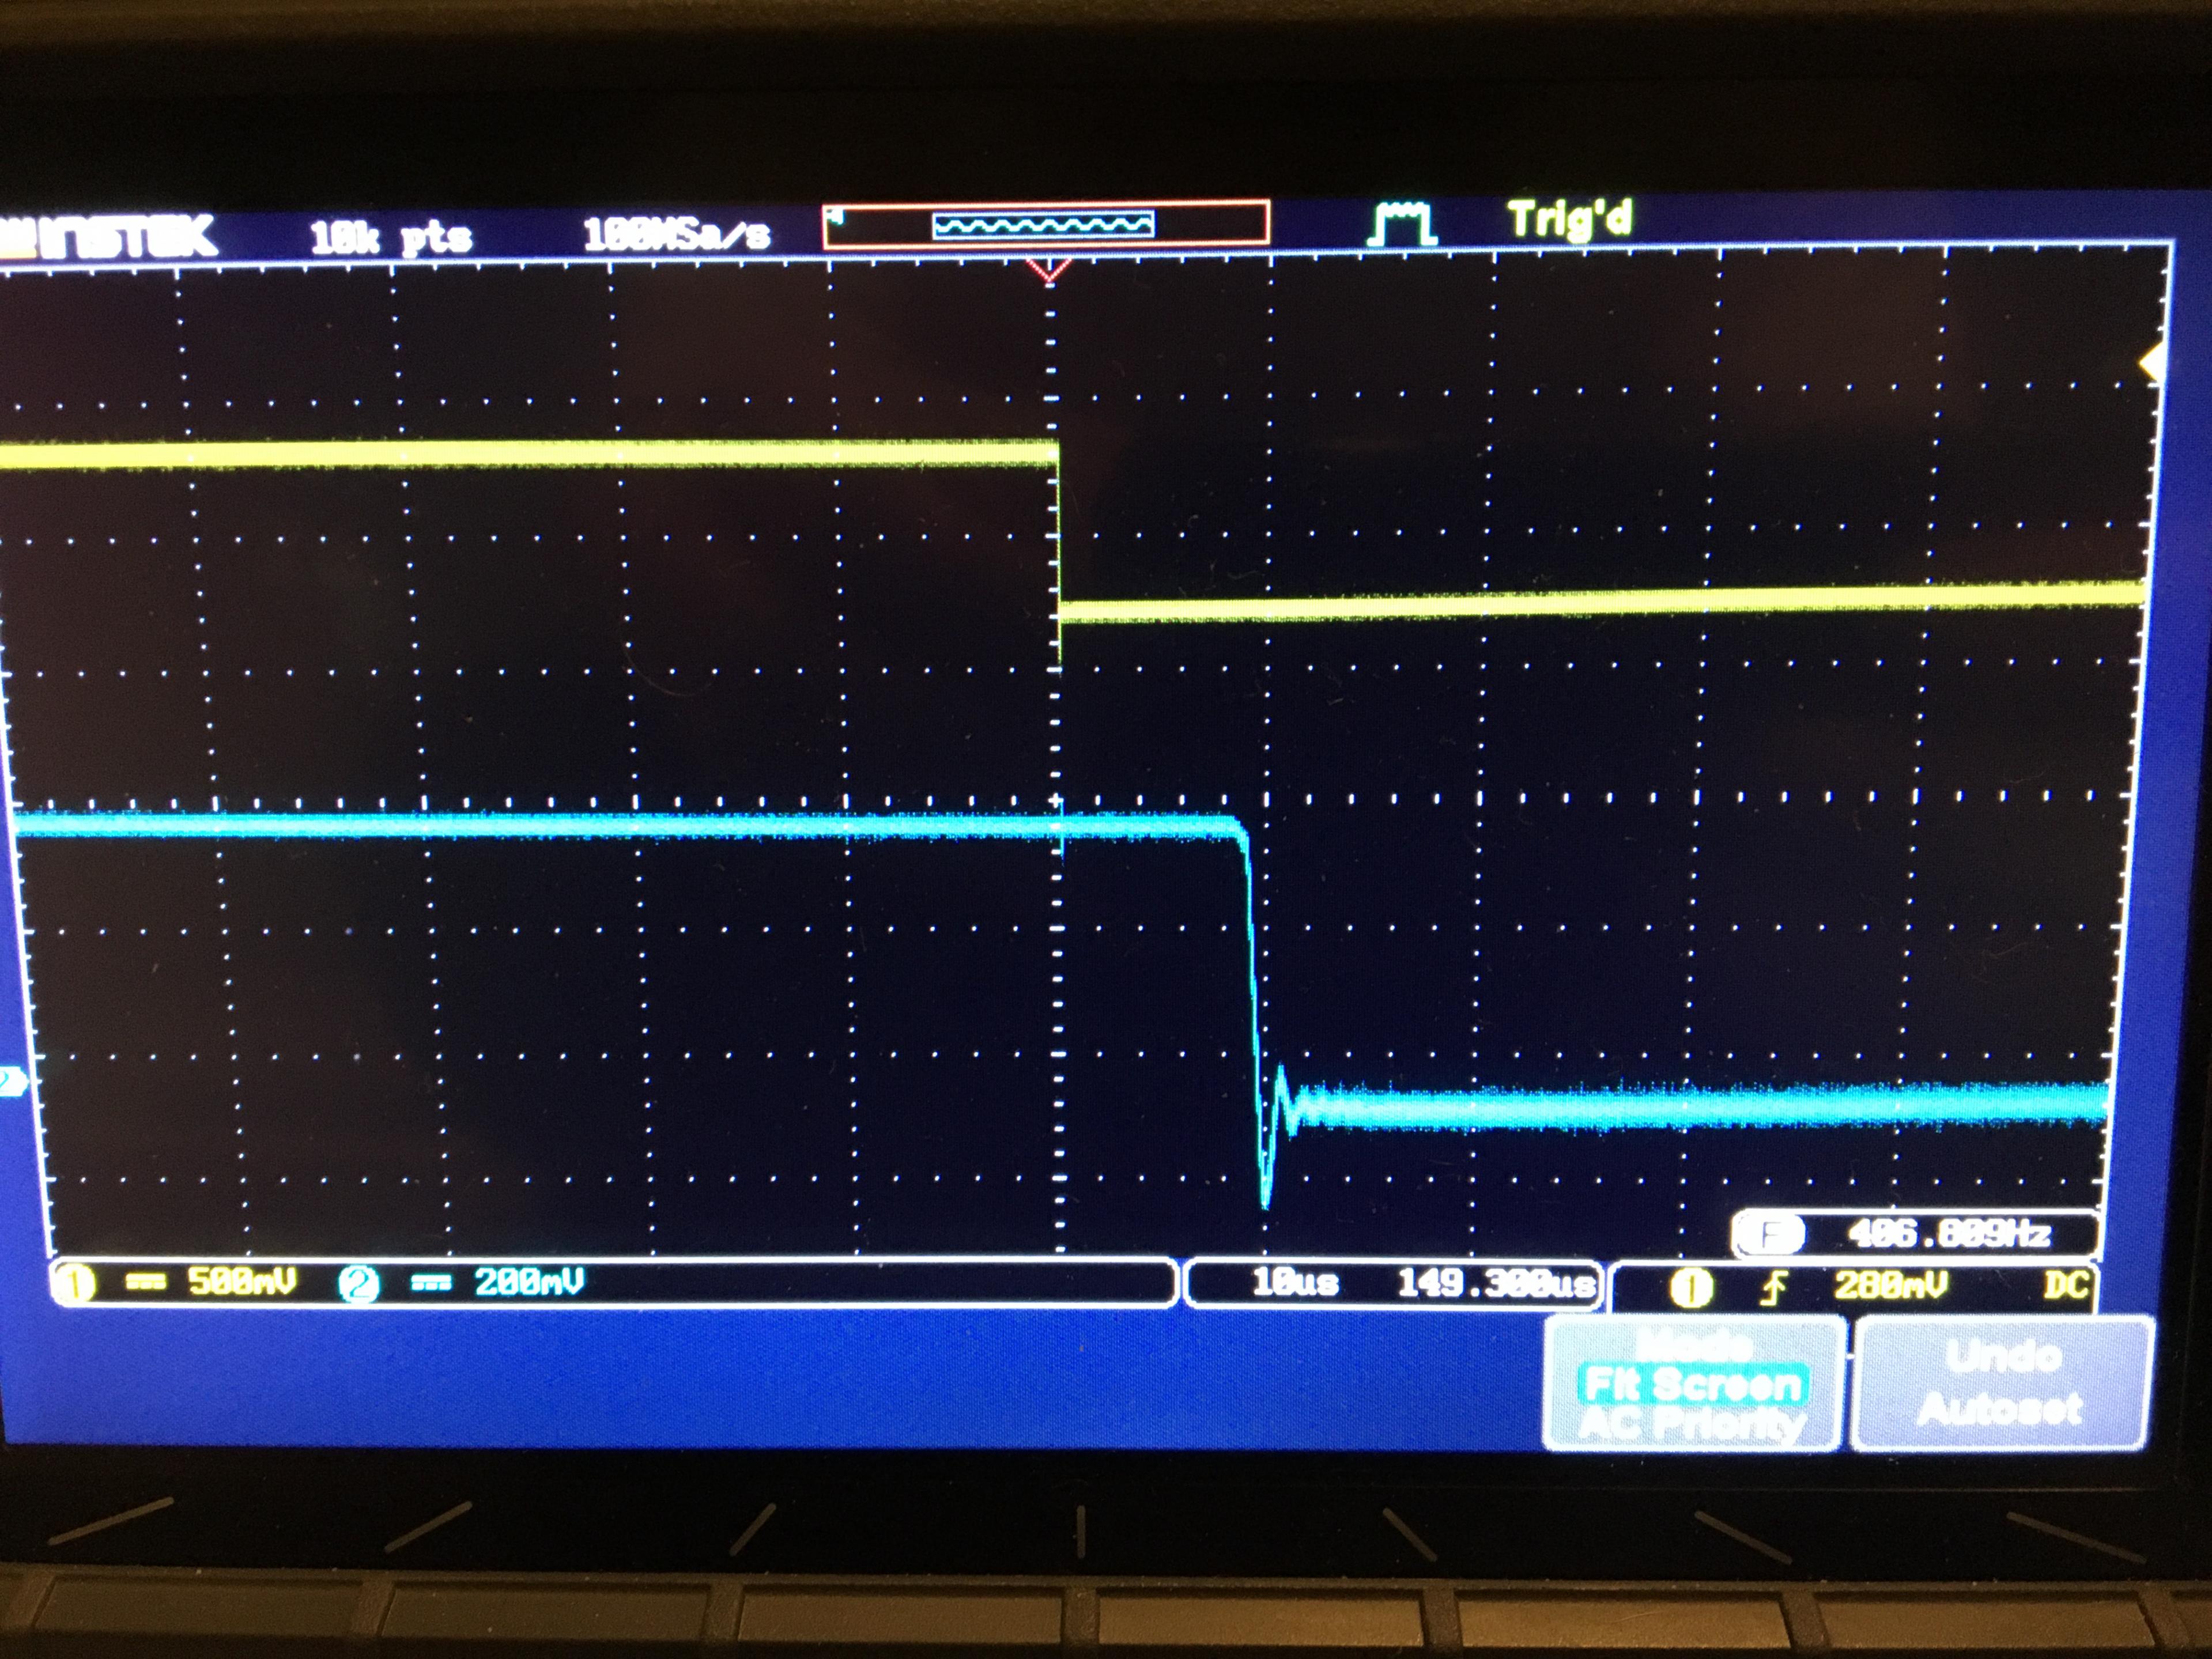Select the Fit Screen mode option

click(x=1693, y=1385)
